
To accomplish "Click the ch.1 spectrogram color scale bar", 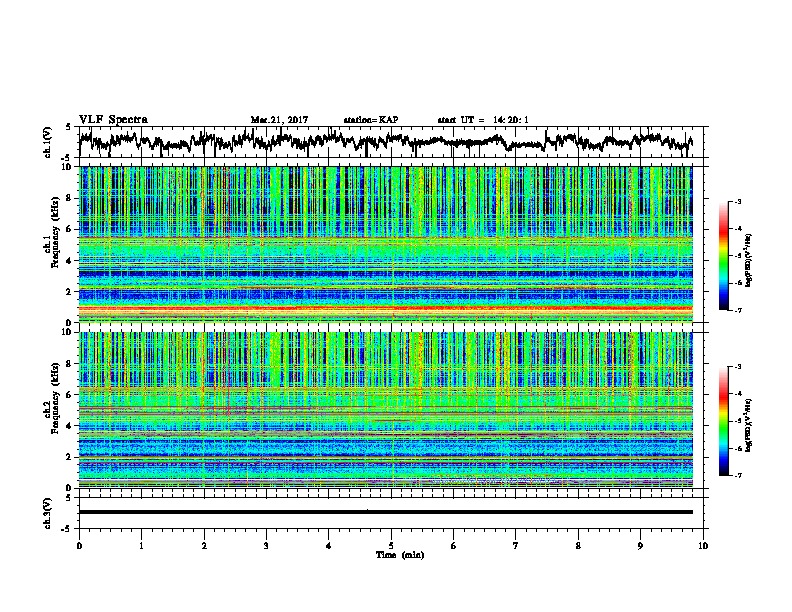I will click(x=723, y=255).
